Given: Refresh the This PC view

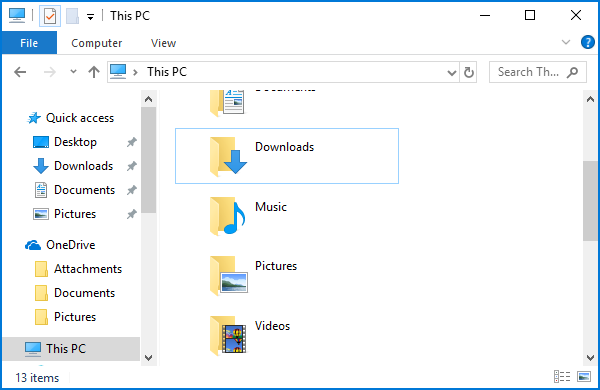Looking at the screenshot, I should coord(468,72).
